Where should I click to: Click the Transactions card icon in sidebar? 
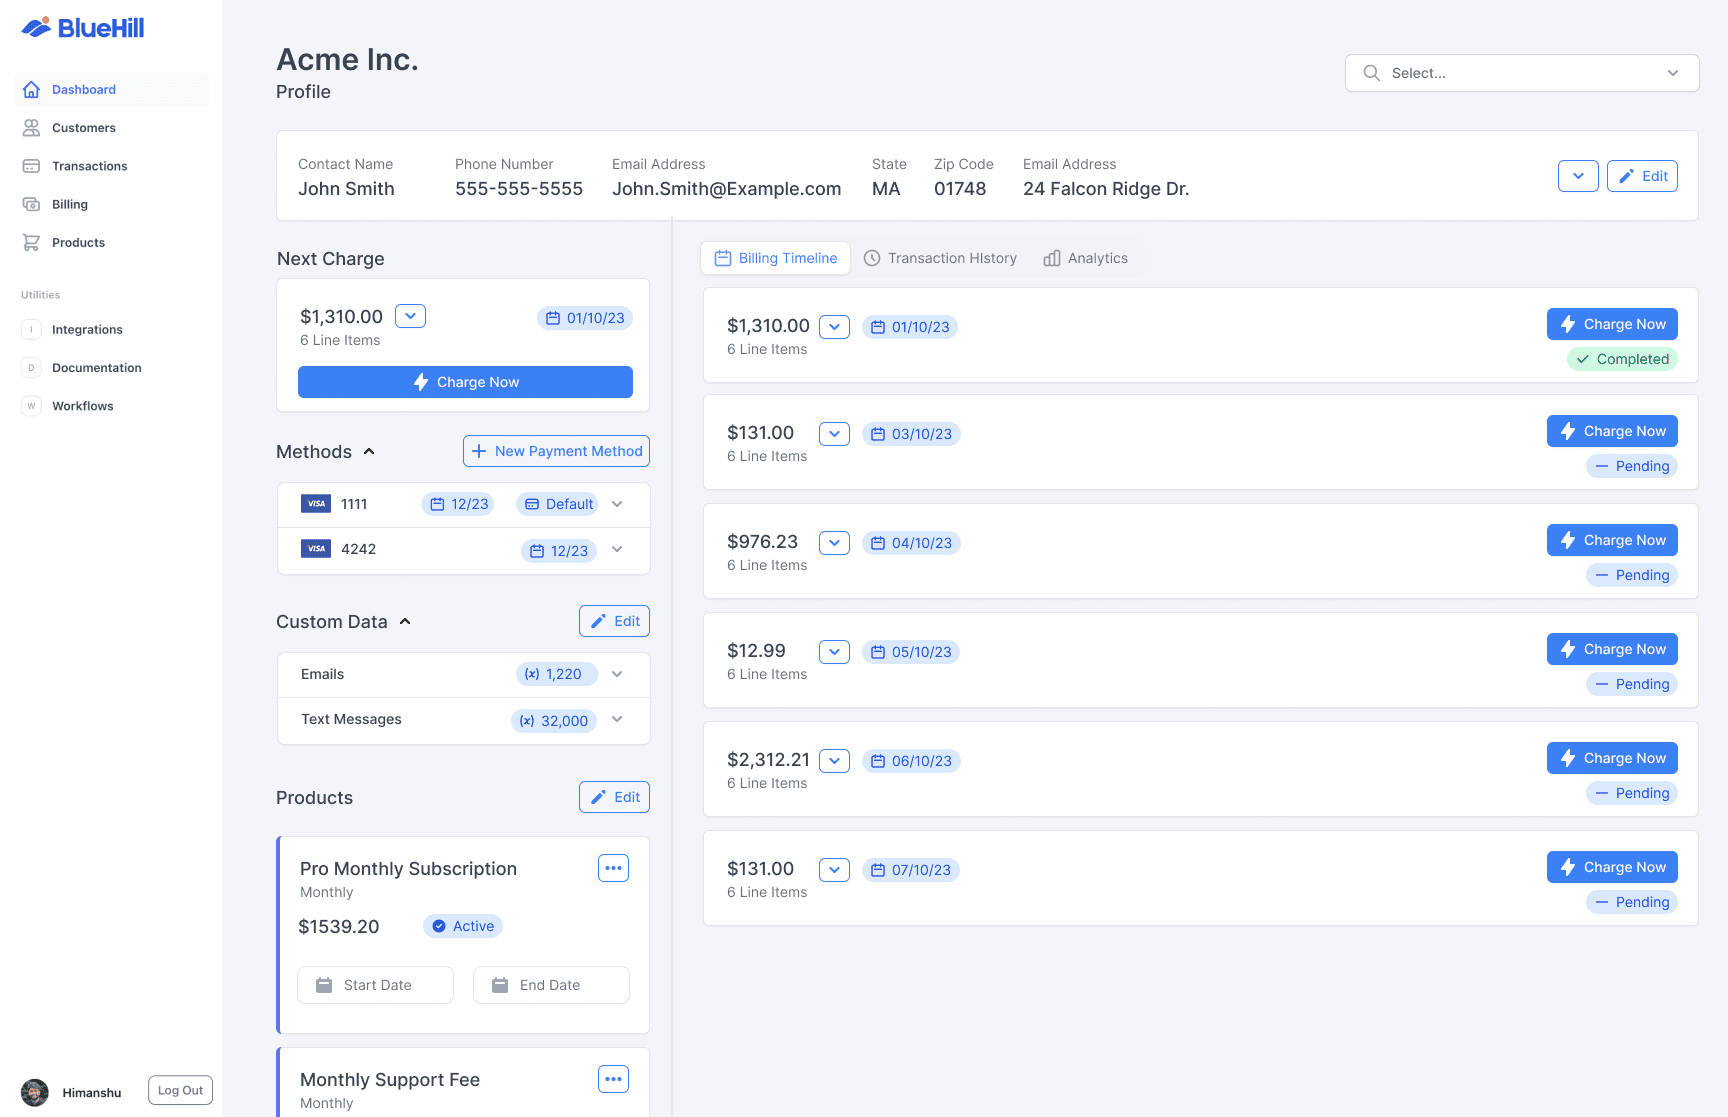[x=31, y=166]
